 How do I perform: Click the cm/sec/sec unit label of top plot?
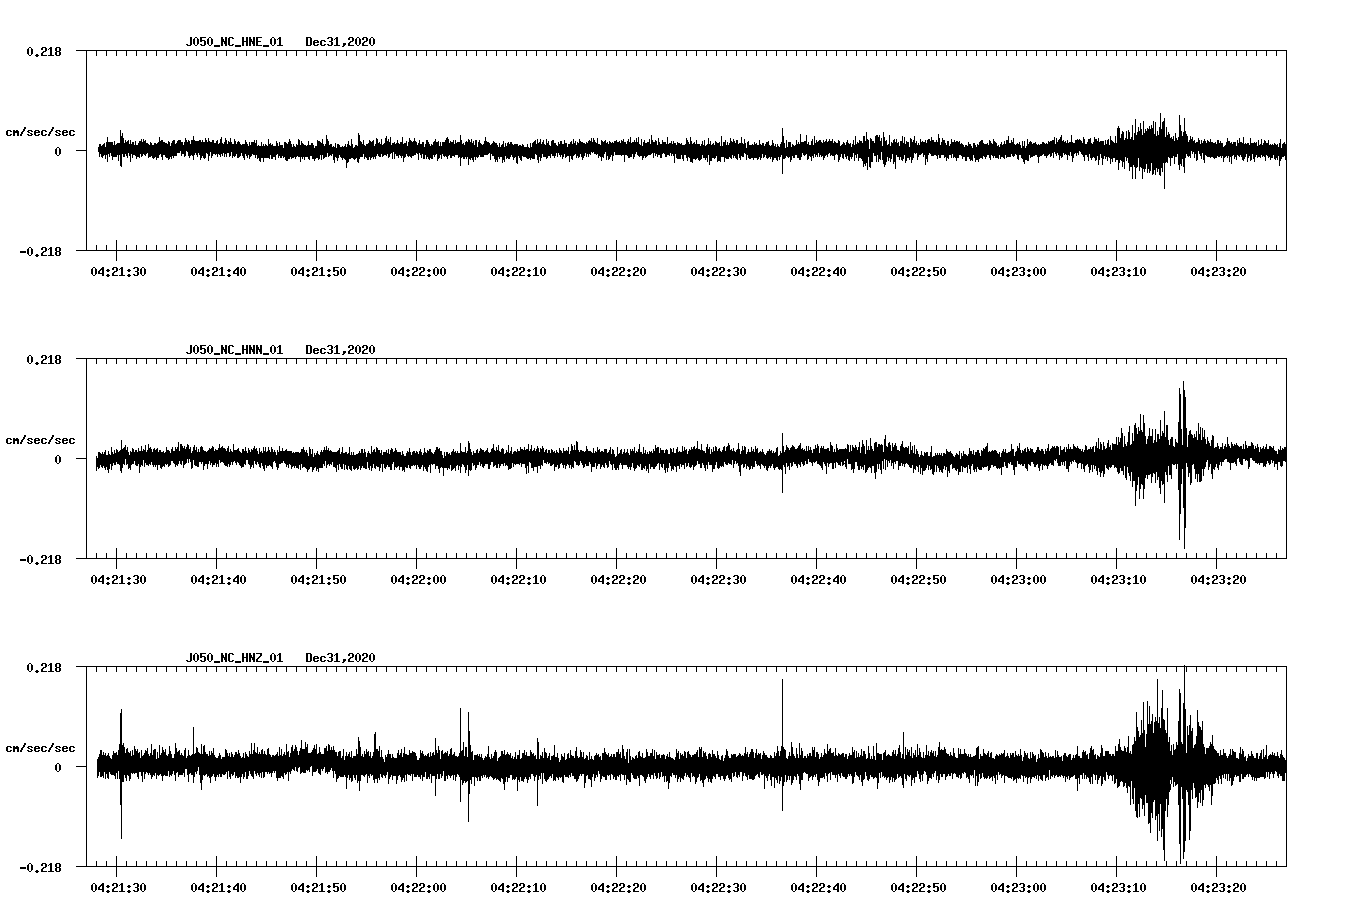point(40,131)
